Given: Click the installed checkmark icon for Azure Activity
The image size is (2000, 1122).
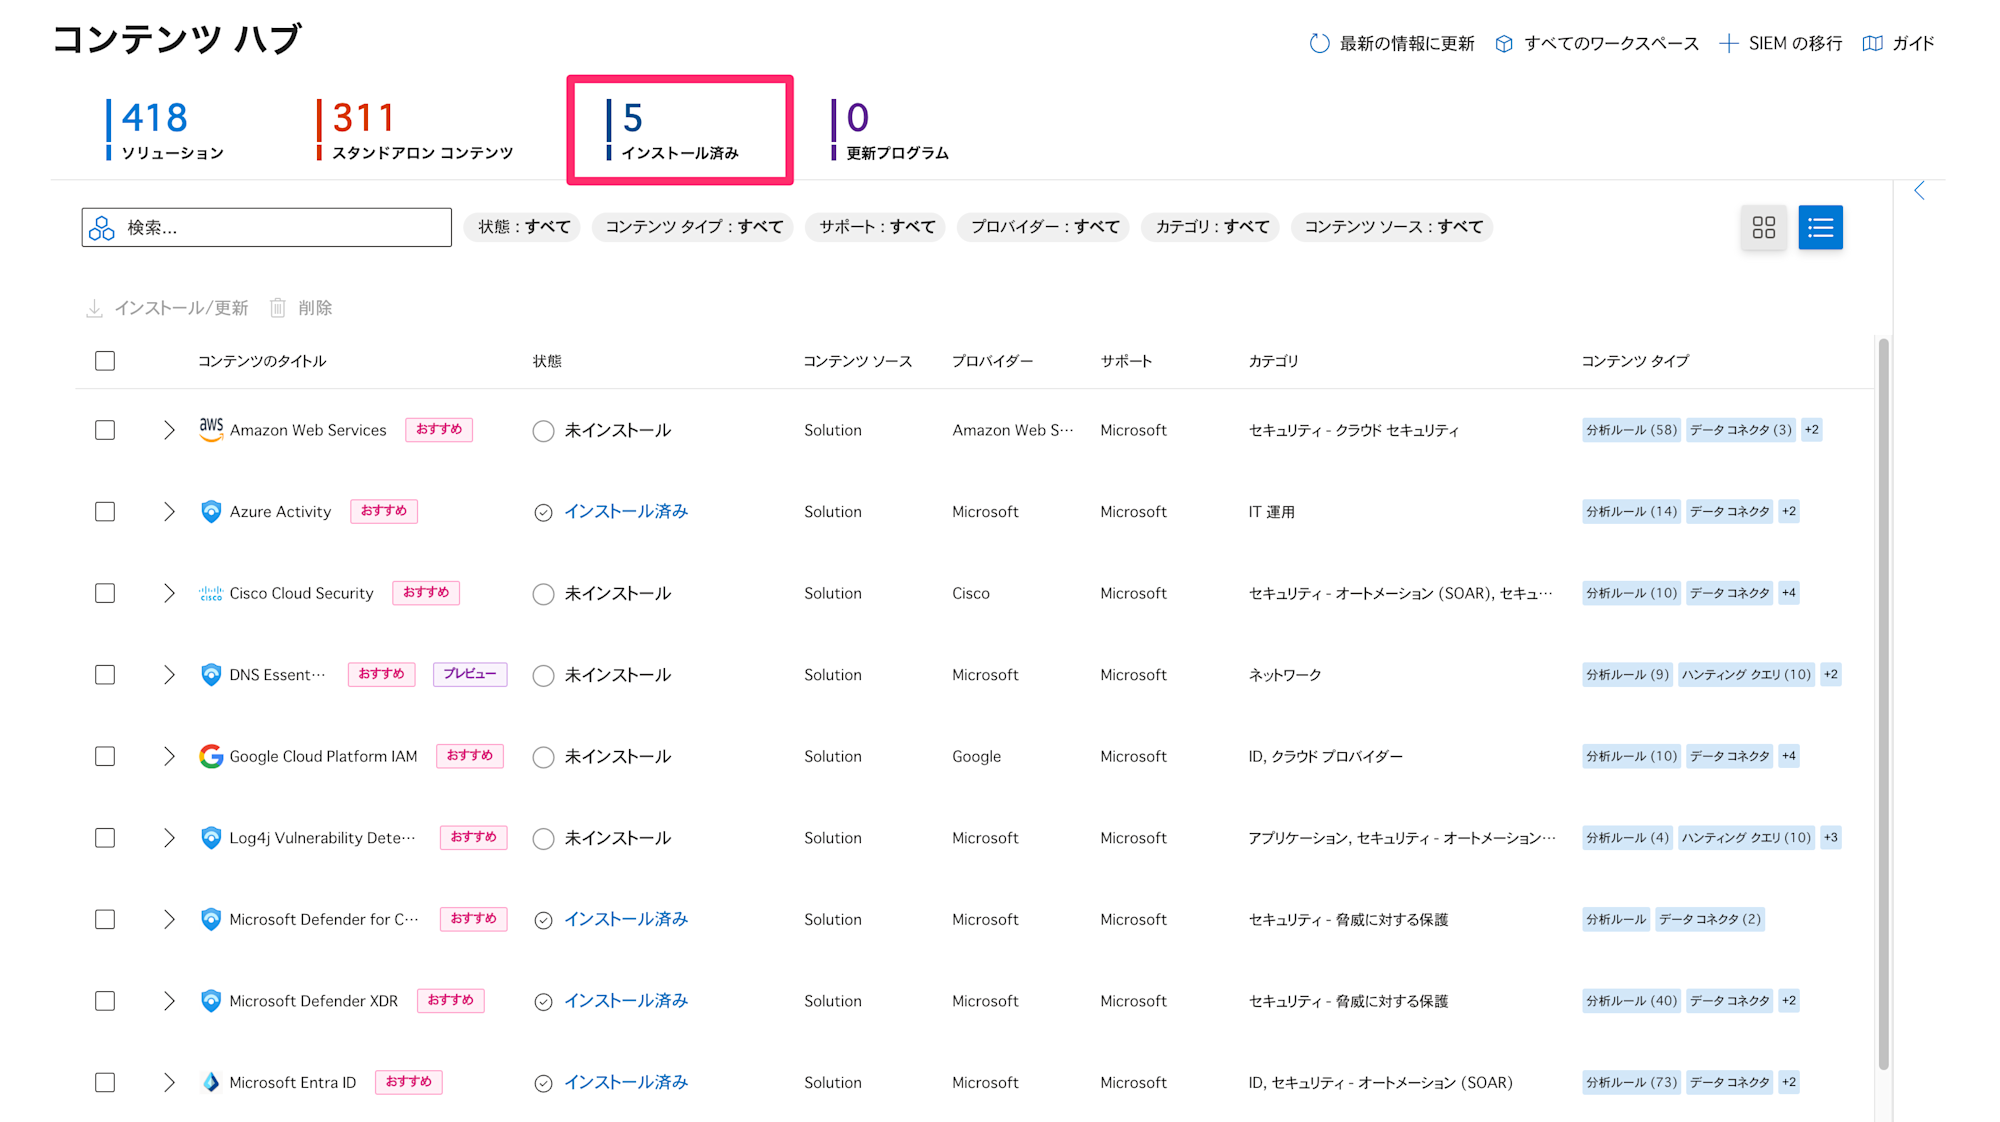Looking at the screenshot, I should [543, 513].
